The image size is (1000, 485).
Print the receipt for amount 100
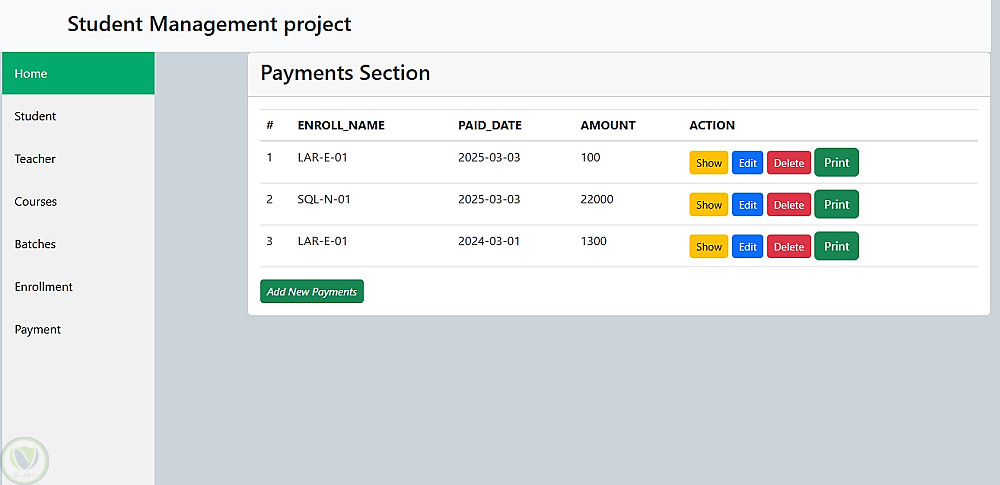(x=836, y=162)
